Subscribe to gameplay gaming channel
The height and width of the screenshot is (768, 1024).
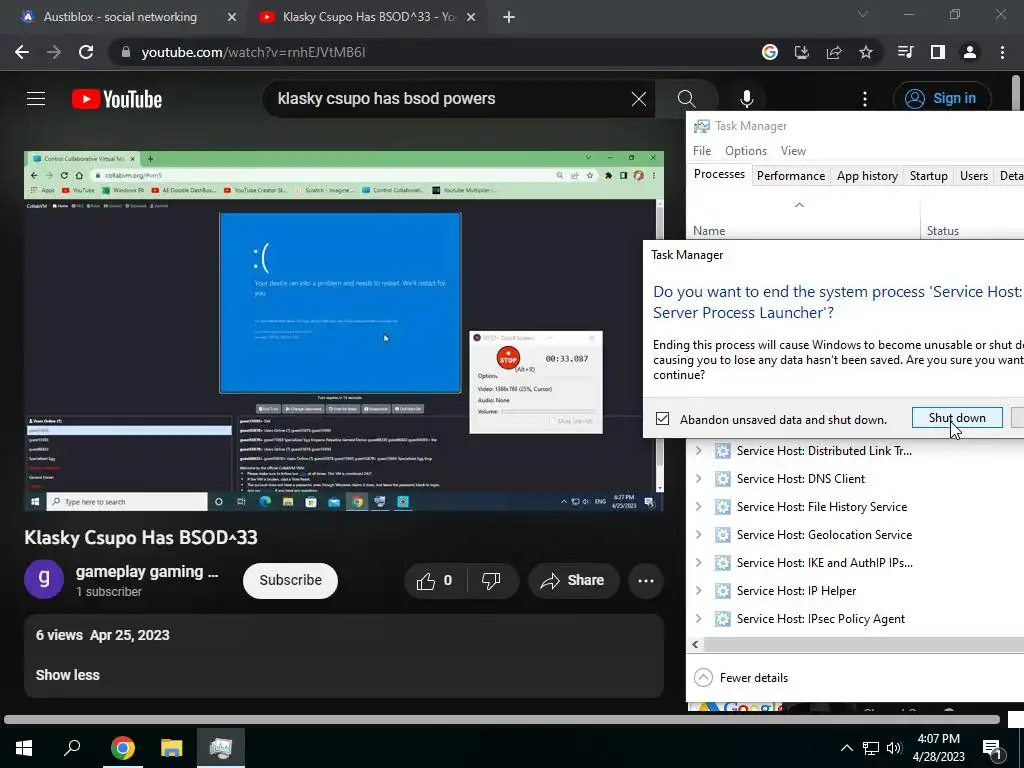point(291,581)
